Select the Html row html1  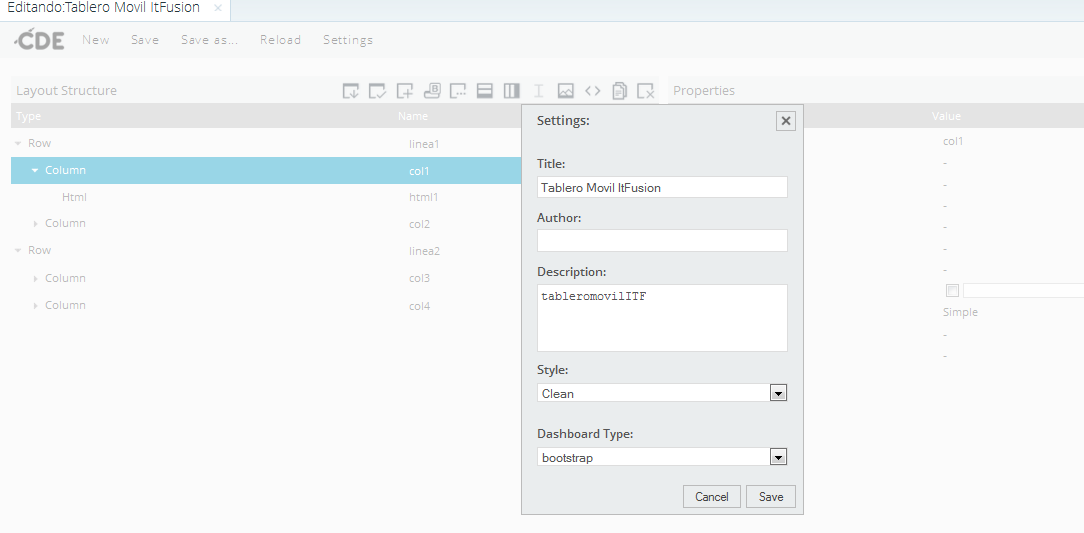pos(266,197)
